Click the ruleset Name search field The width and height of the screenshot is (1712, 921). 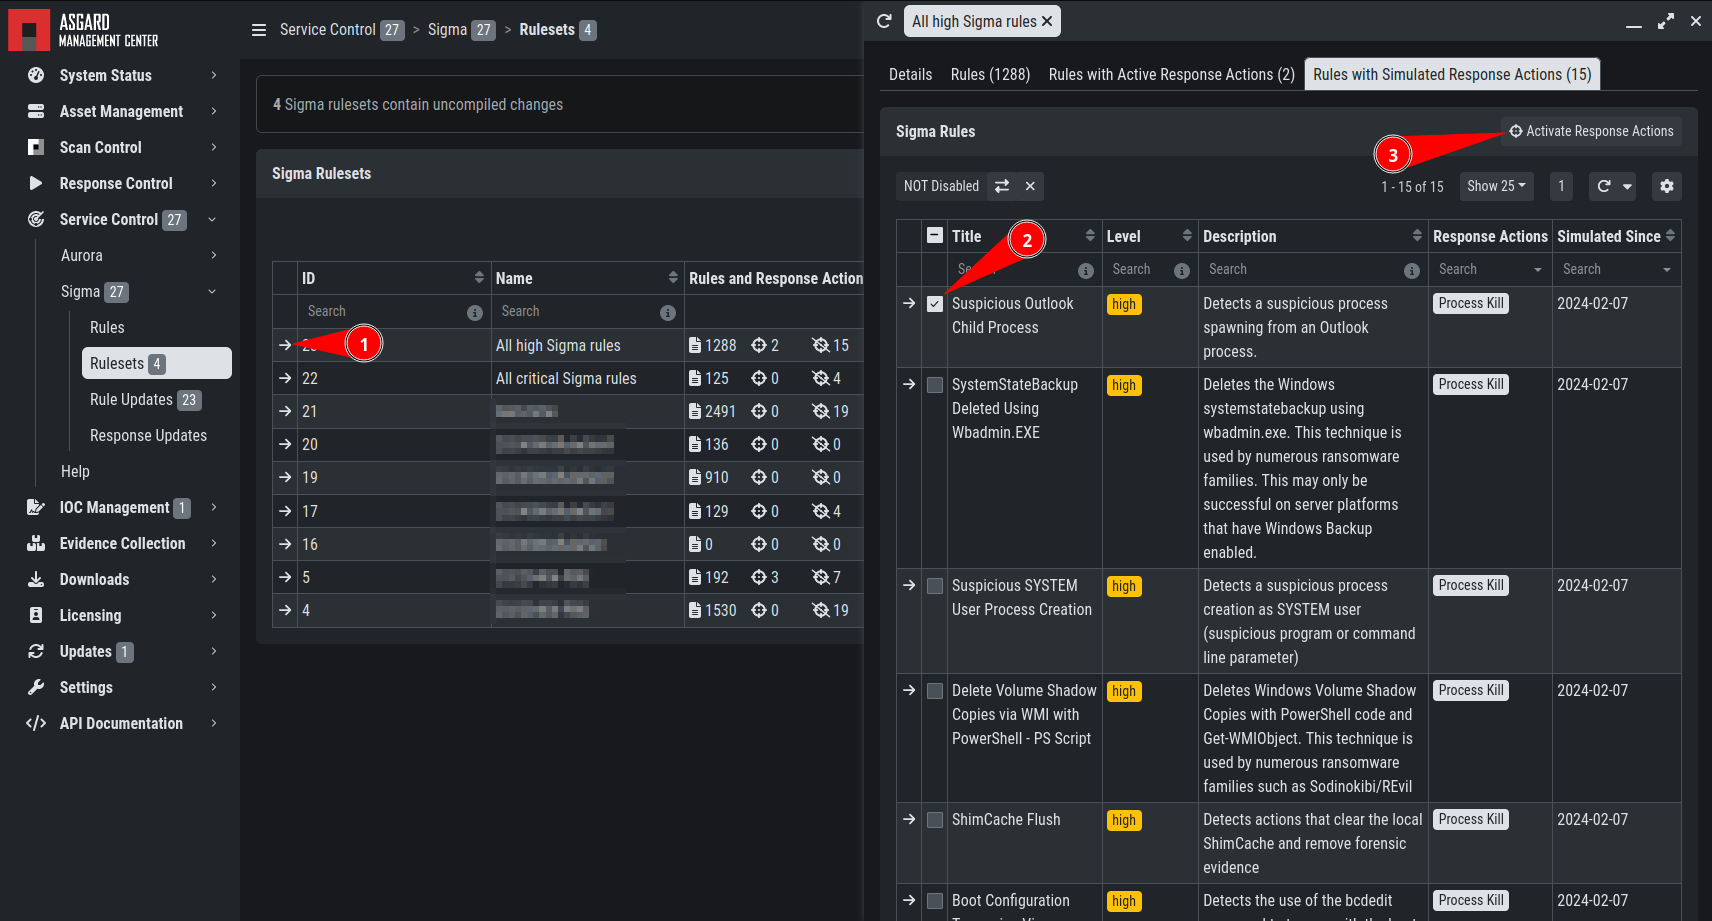[576, 312]
